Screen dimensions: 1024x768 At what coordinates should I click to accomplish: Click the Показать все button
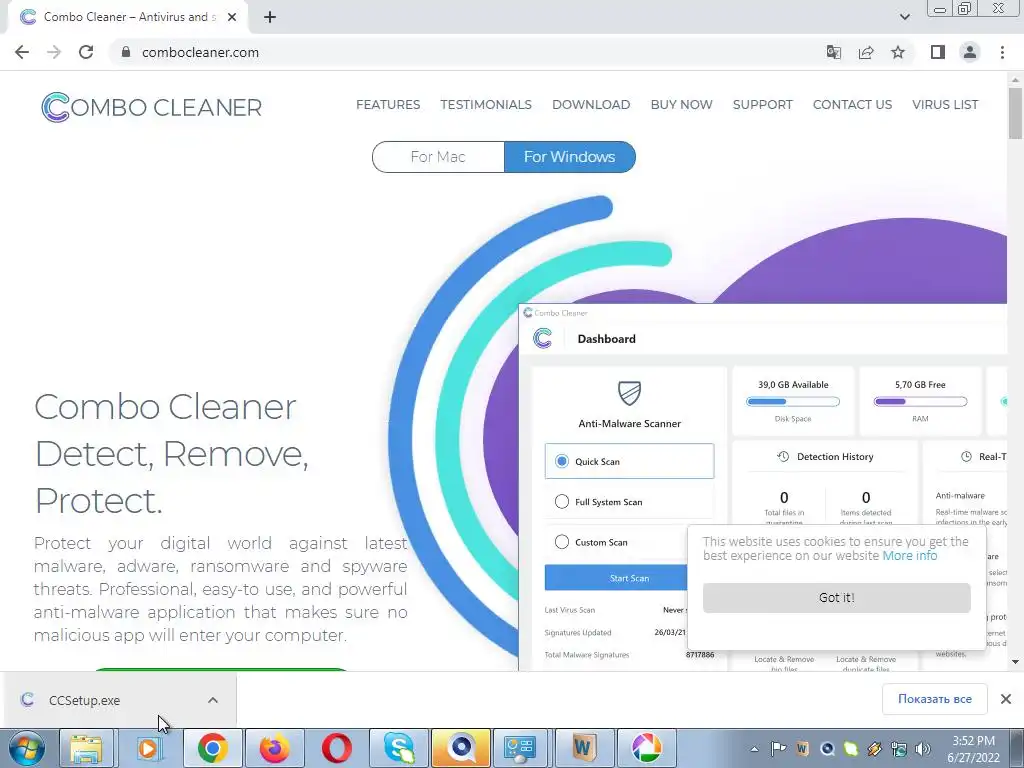pos(935,699)
